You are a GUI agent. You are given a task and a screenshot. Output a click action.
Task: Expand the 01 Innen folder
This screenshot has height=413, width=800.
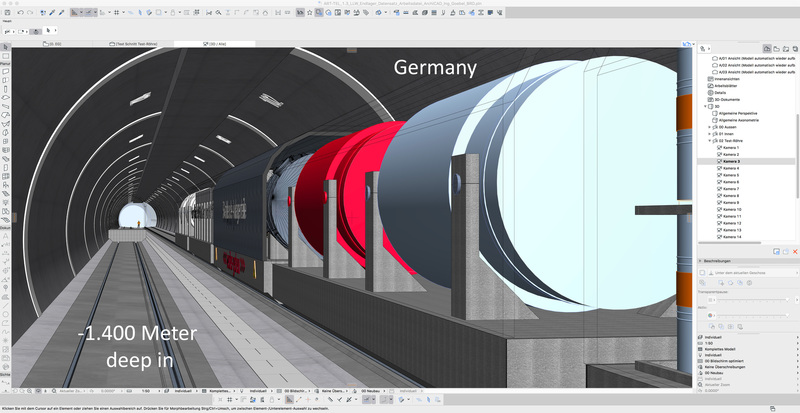click(709, 134)
